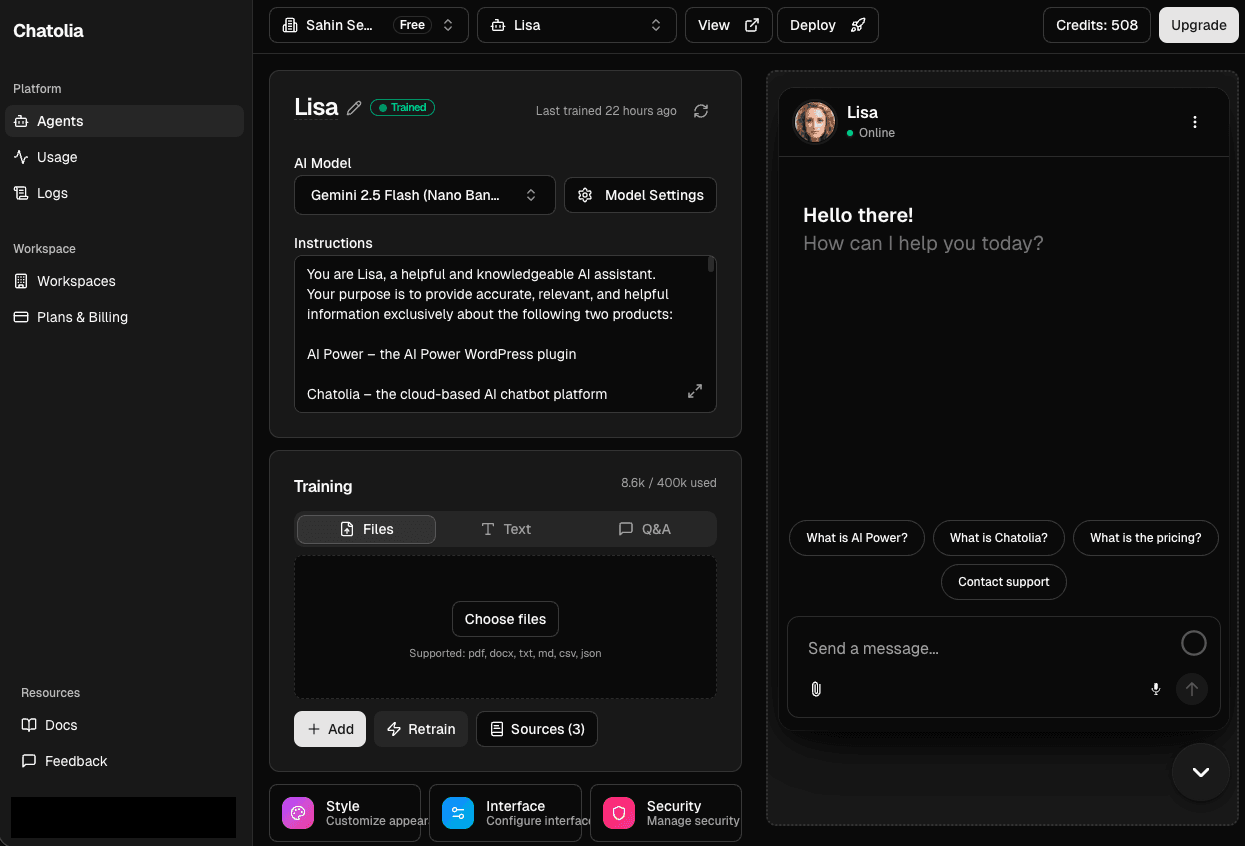Click the Upgrade button

click(x=1198, y=24)
